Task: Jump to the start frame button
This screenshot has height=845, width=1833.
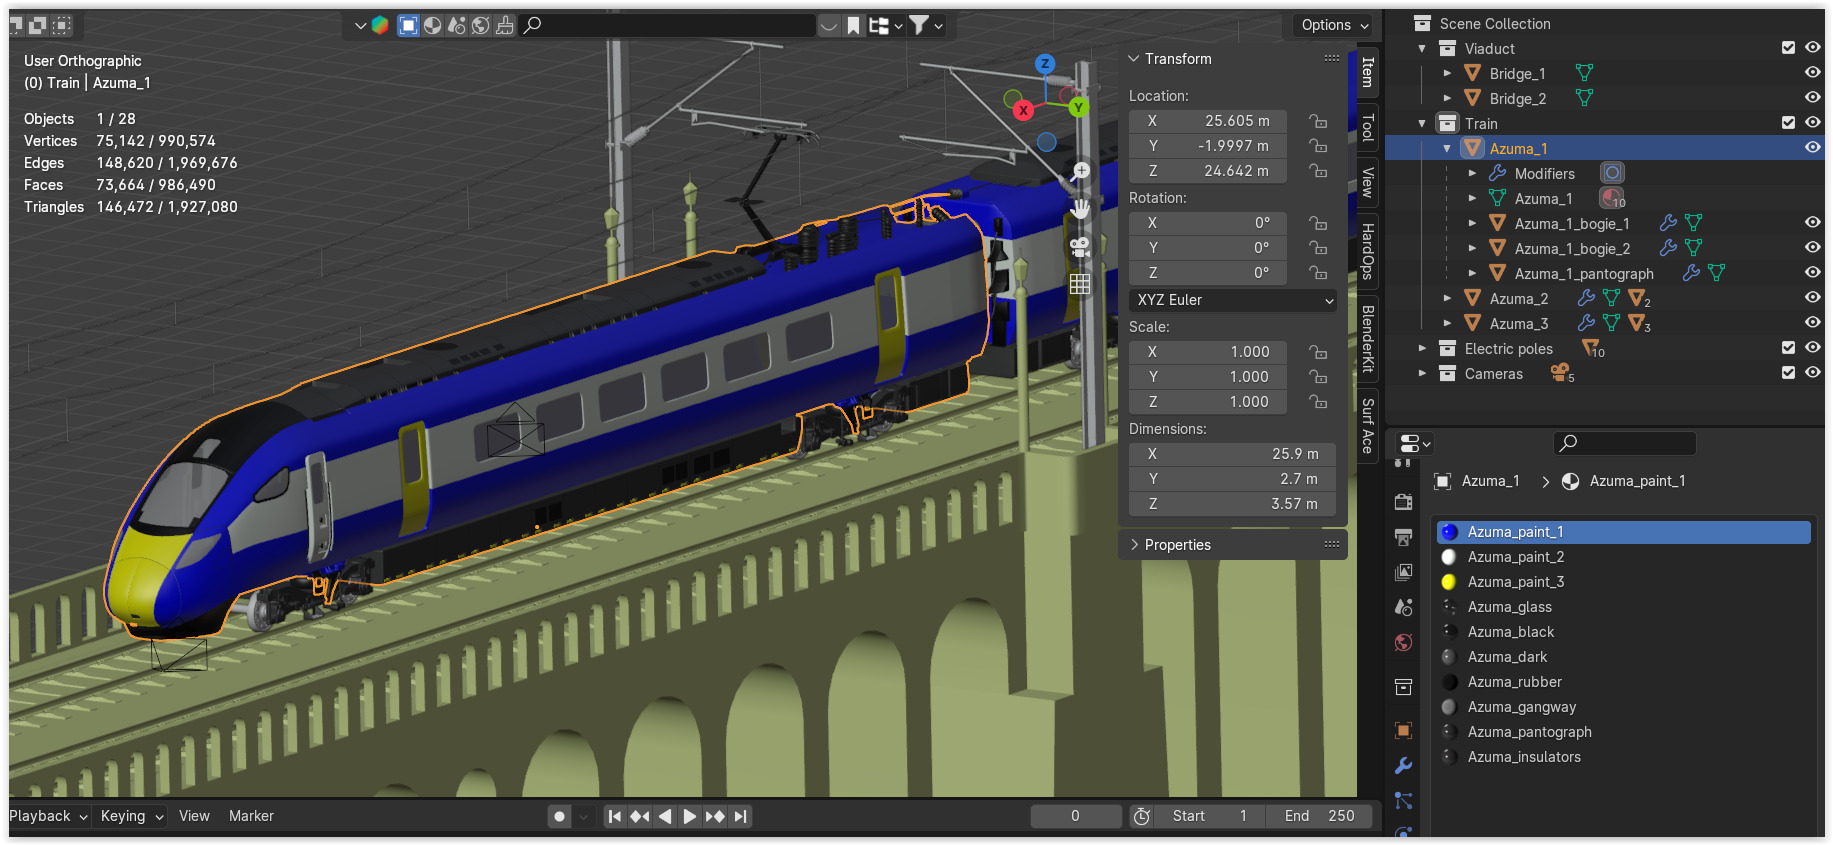Action: pyautogui.click(x=615, y=816)
